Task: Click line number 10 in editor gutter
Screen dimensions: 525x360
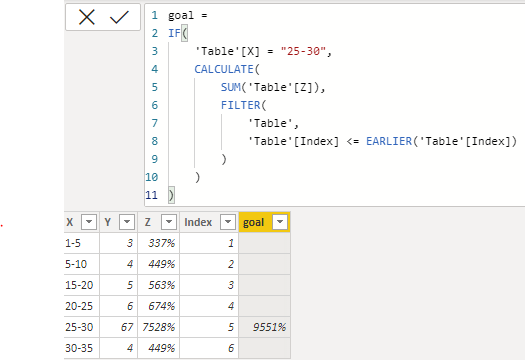Action: coord(152,177)
